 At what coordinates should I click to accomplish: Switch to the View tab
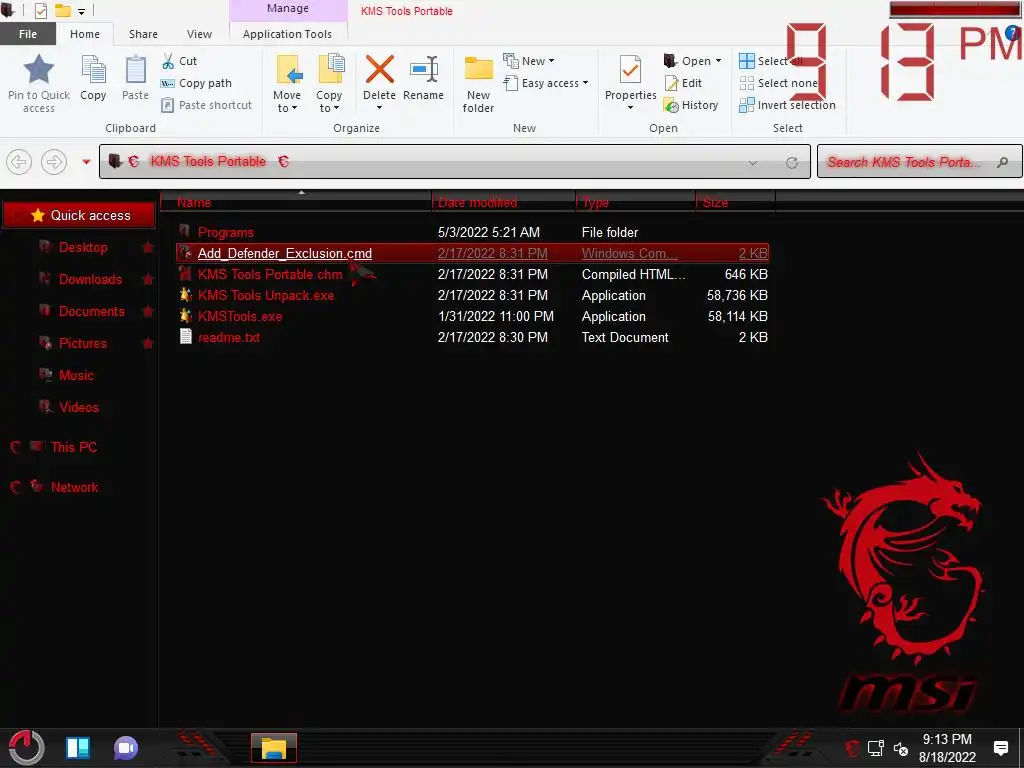click(x=199, y=34)
